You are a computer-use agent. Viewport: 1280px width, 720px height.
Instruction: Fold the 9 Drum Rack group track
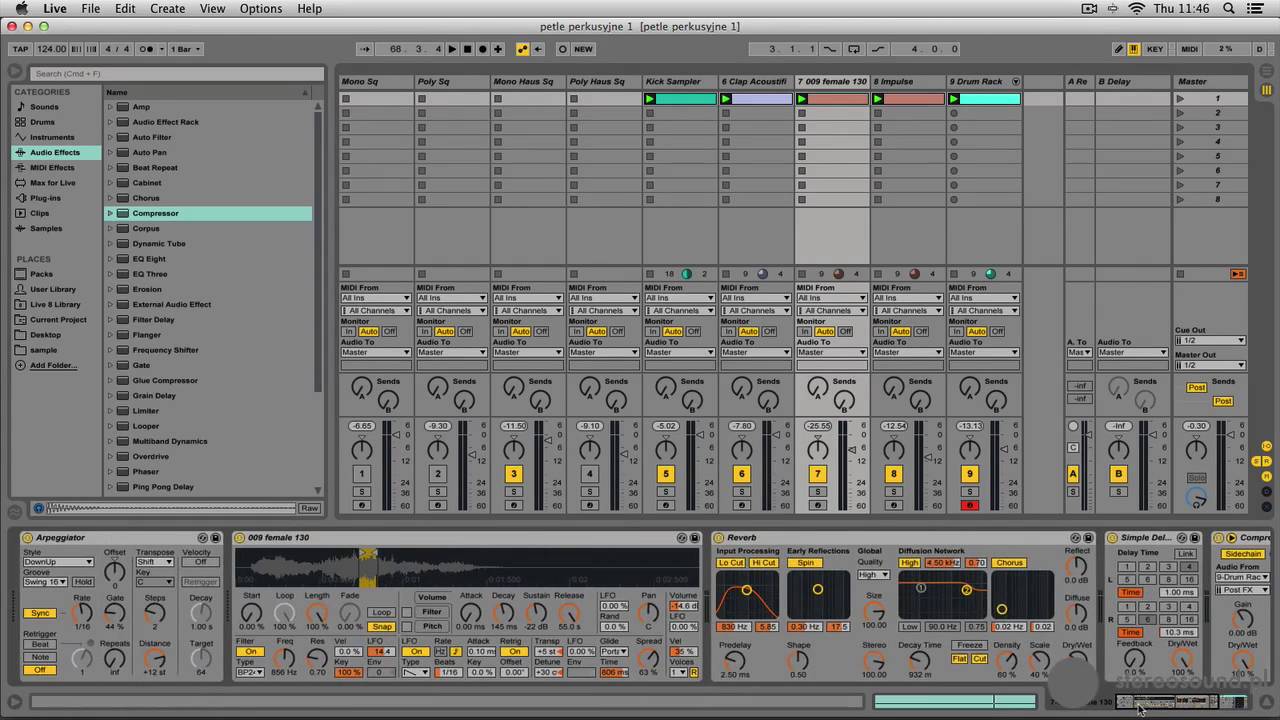(1016, 82)
